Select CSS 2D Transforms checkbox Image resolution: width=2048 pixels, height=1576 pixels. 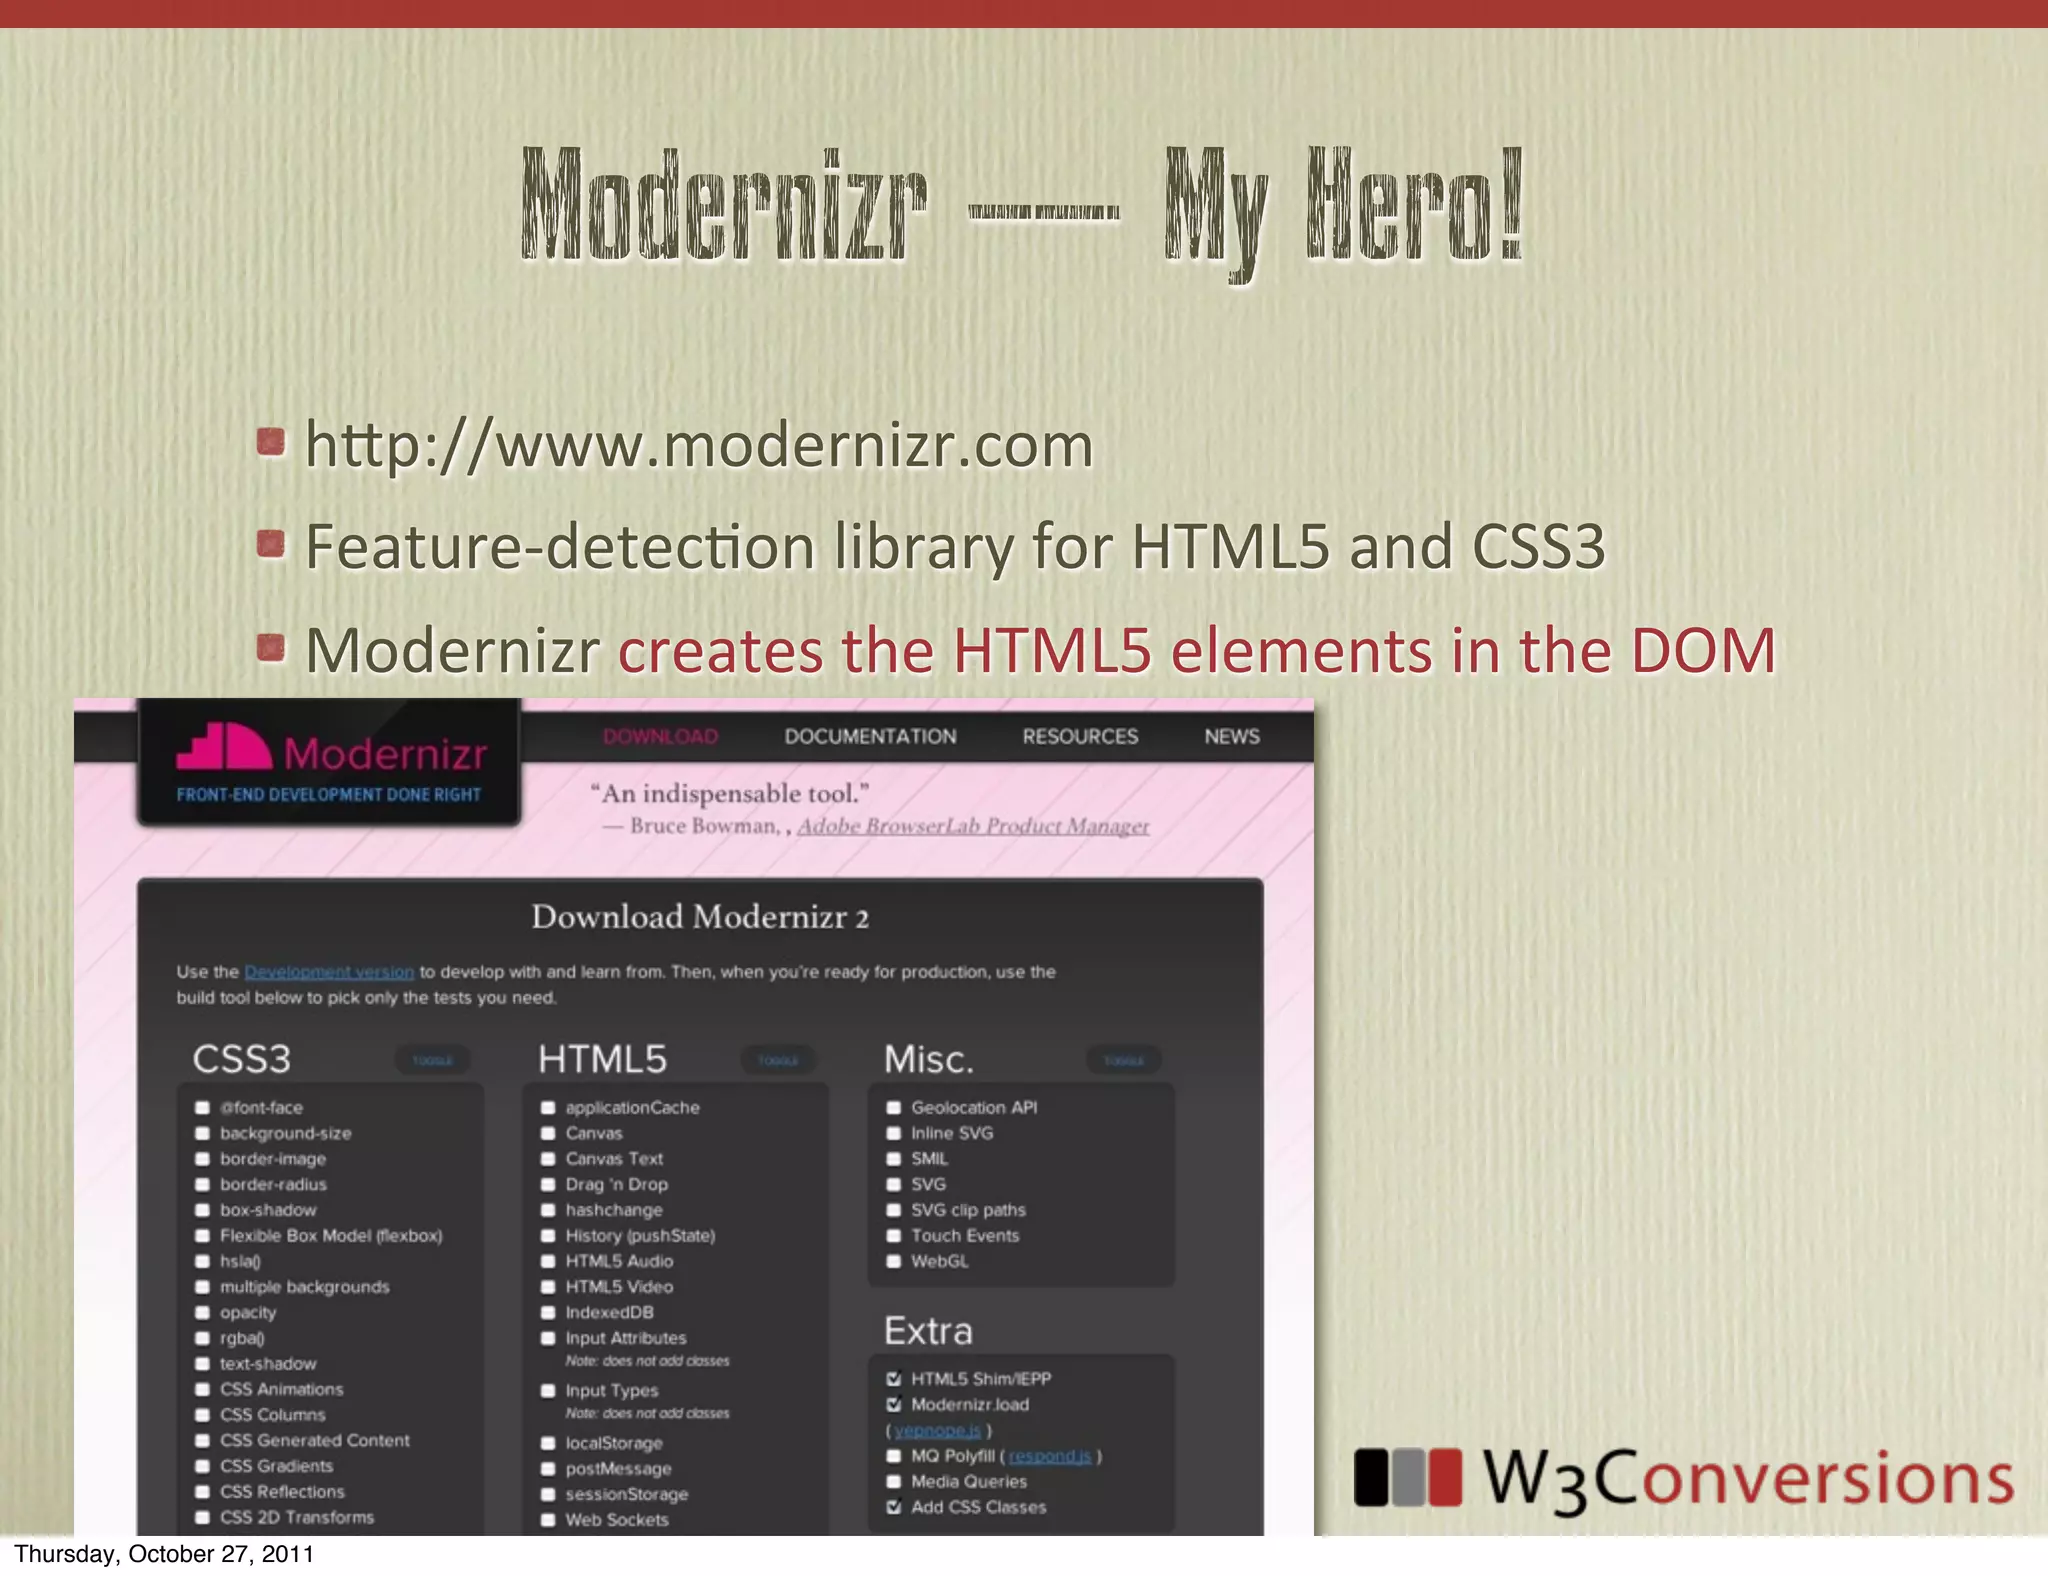point(202,1517)
